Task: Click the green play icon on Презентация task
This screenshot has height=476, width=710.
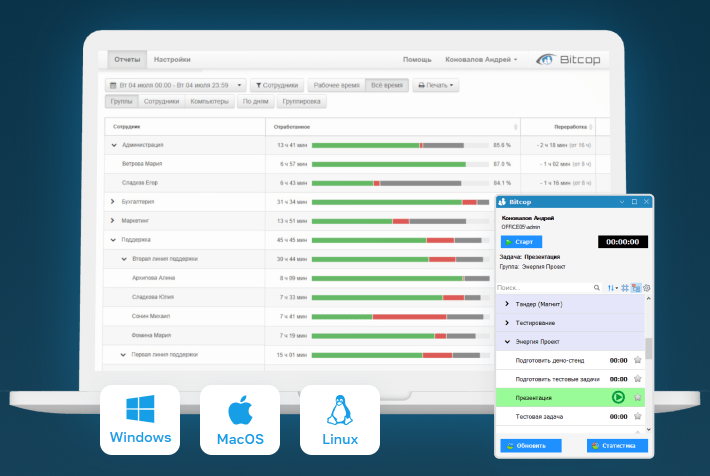Action: 618,397
